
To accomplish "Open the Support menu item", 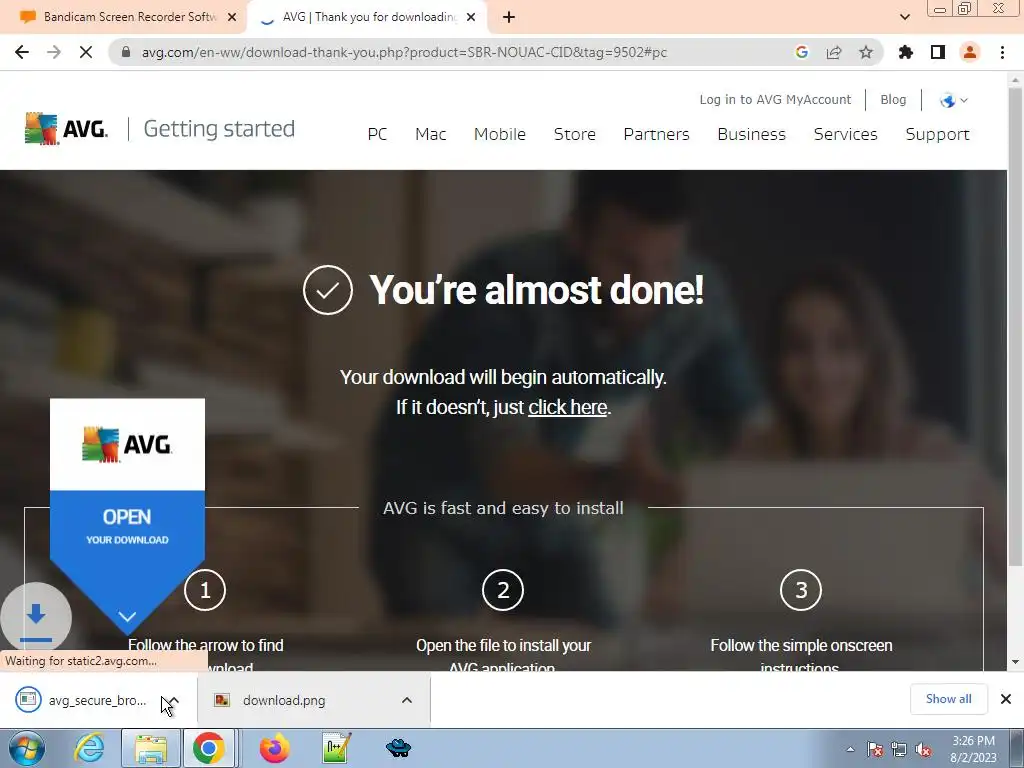I will (x=937, y=134).
